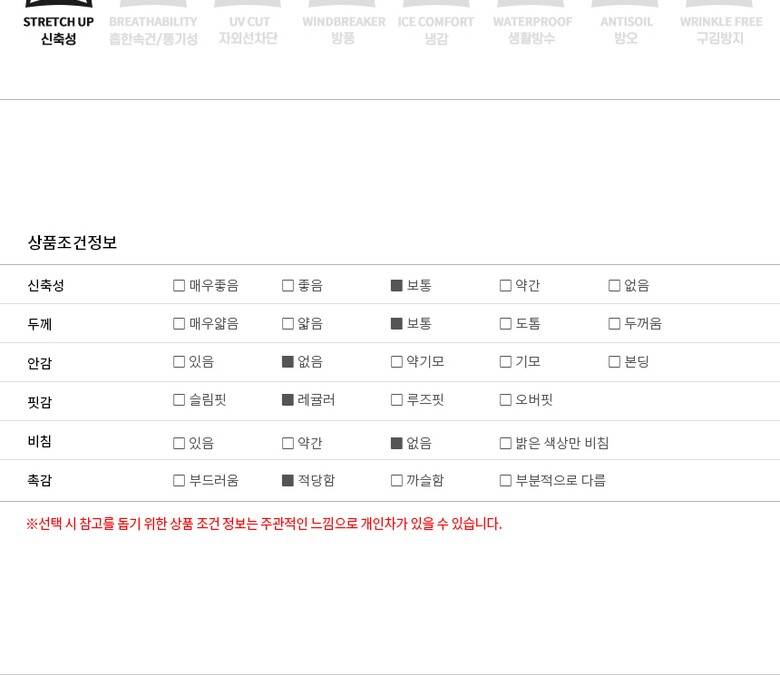Select 오버핏 checkbox in 핏감 row
The width and height of the screenshot is (780, 675).
(x=505, y=400)
